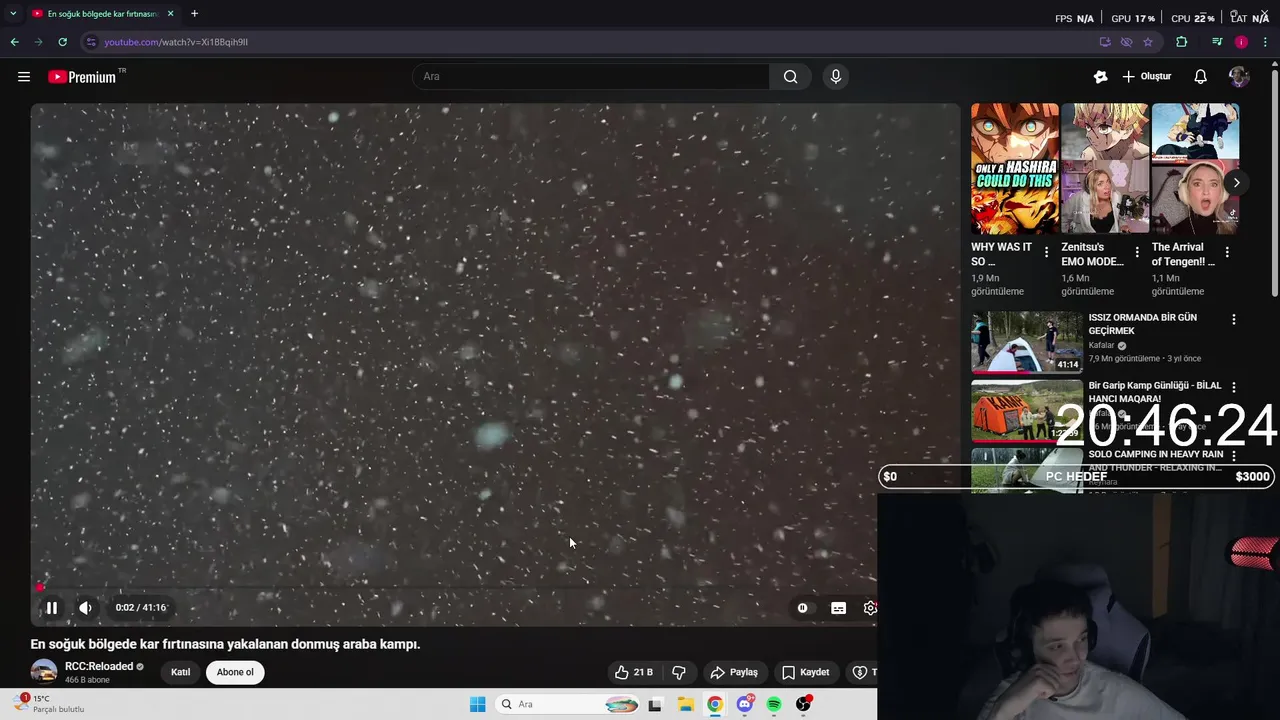This screenshot has width=1280, height=720.
Task: Open Discord from the taskbar
Action: [745, 705]
